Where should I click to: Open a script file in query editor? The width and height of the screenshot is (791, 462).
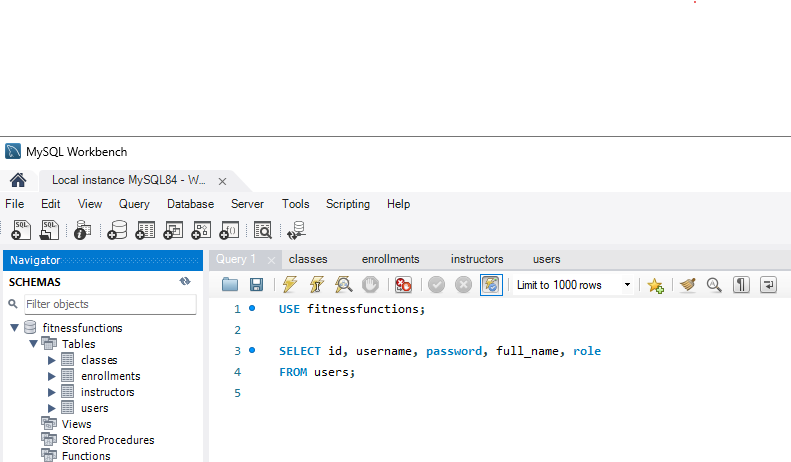coord(230,285)
